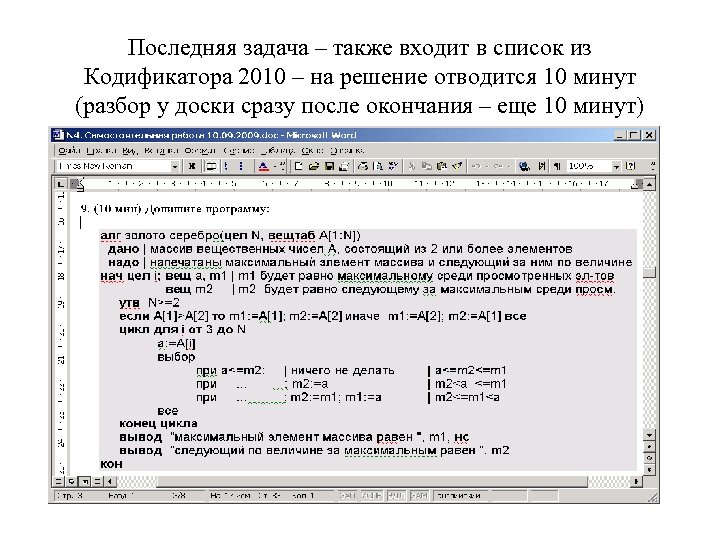This screenshot has height=540, width=720.
Task: Apply the red font color A button
Action: (x=264, y=166)
